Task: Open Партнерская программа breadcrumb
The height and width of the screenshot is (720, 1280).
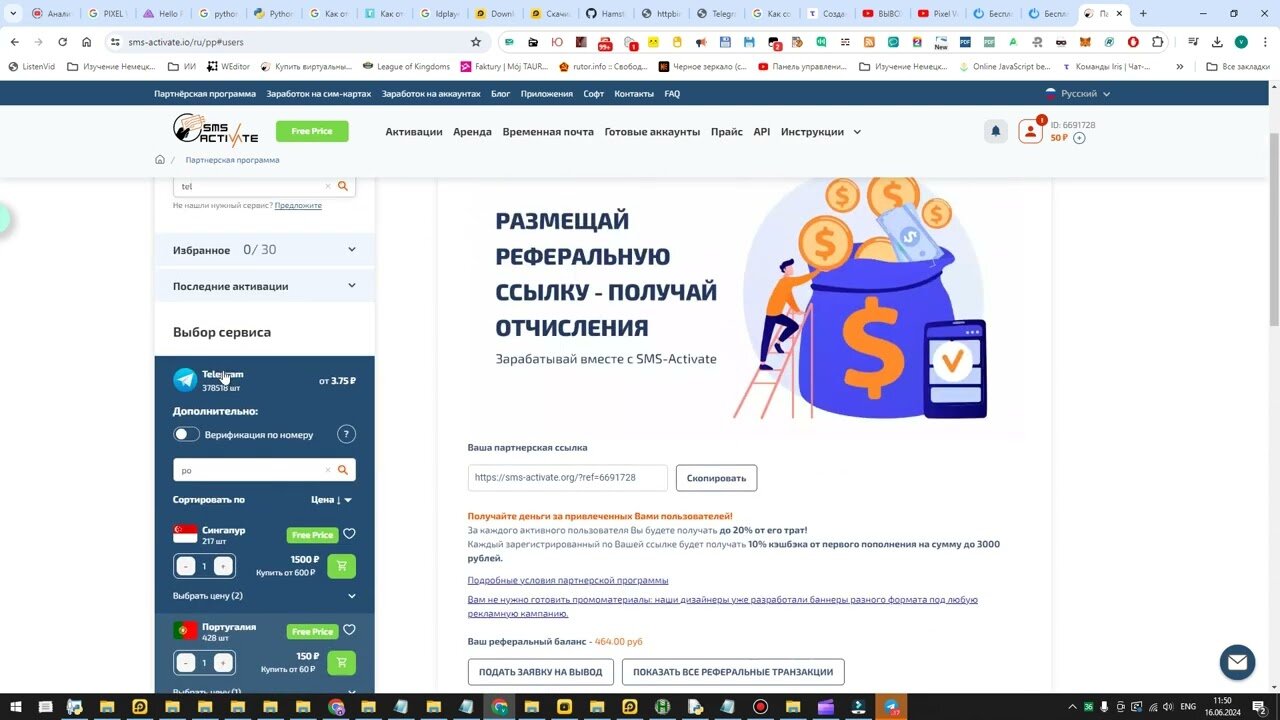Action: [x=232, y=160]
